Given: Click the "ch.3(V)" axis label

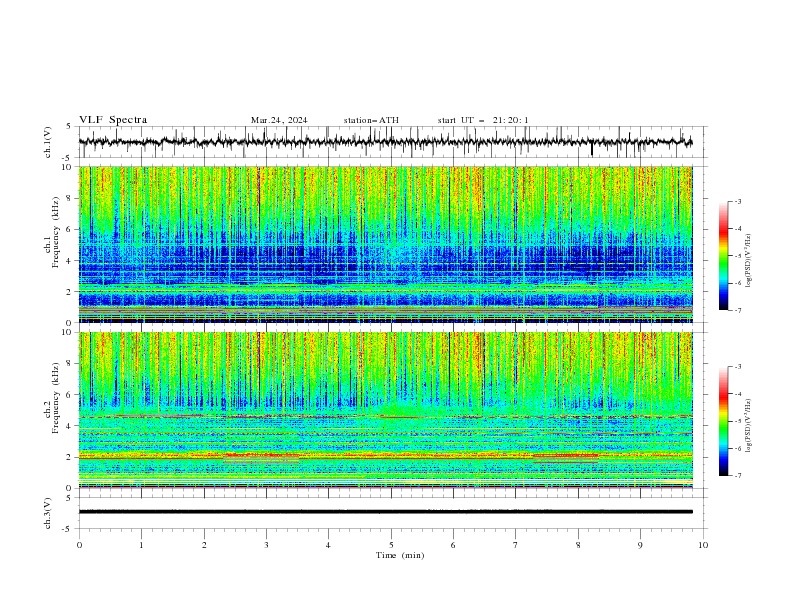Looking at the screenshot, I should pyautogui.click(x=48, y=513).
